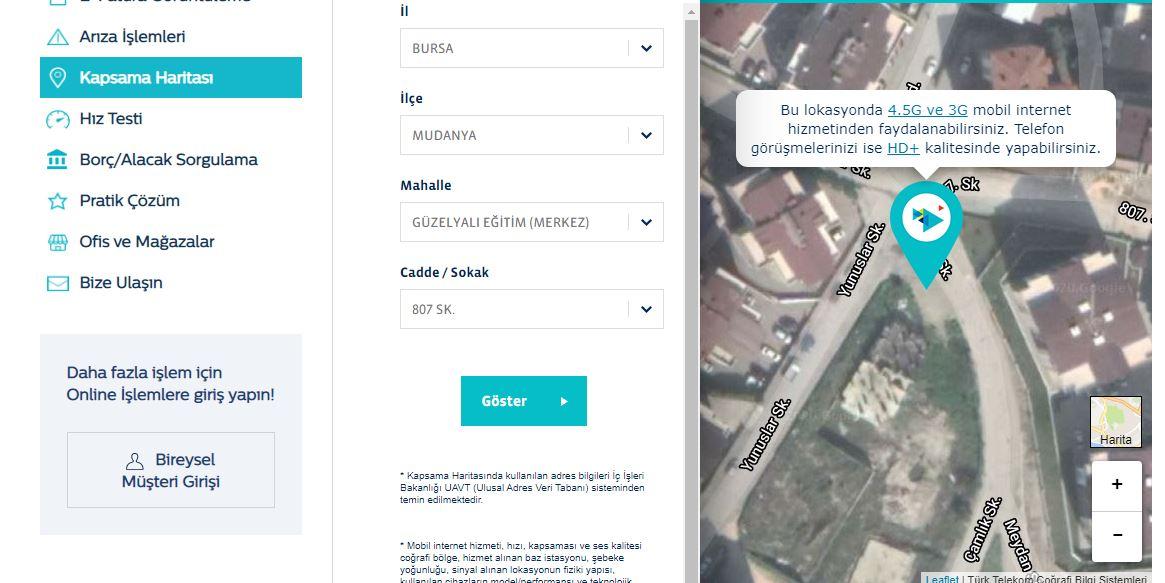Zoom out of the map with minus
This screenshot has width=1165, height=583.
[x=1116, y=535]
